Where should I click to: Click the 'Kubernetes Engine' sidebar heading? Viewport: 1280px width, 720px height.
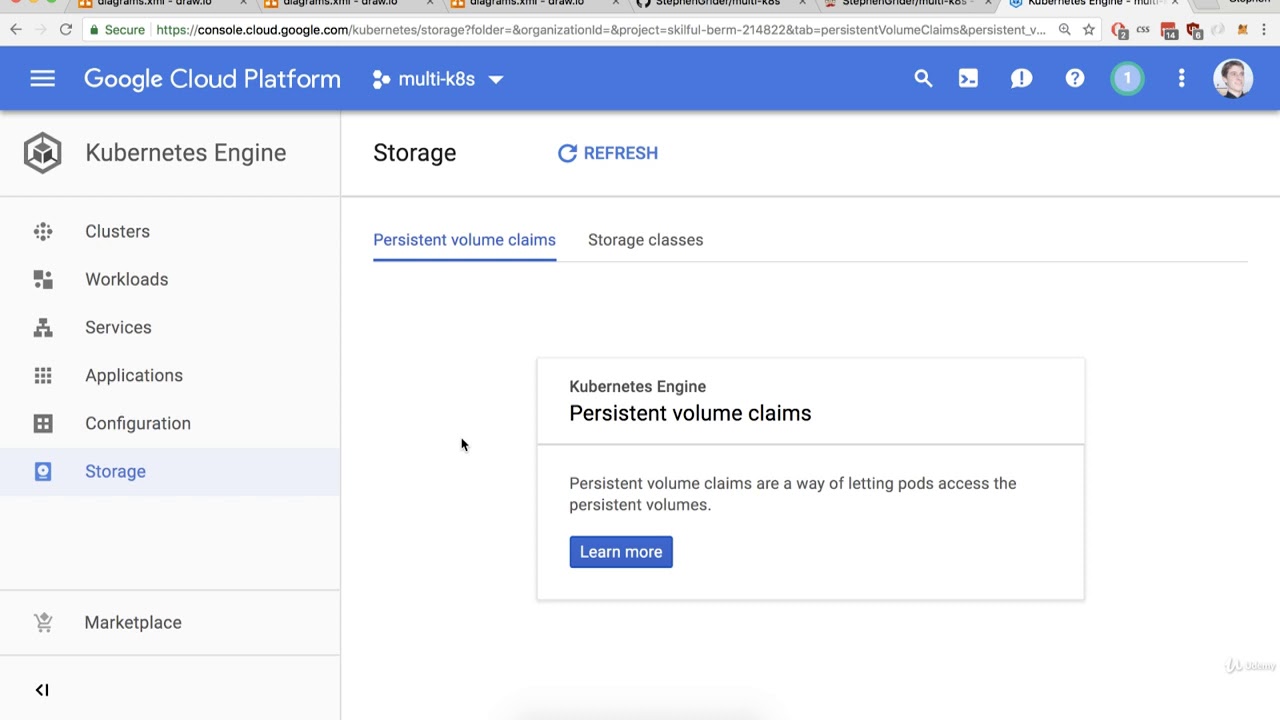click(185, 153)
